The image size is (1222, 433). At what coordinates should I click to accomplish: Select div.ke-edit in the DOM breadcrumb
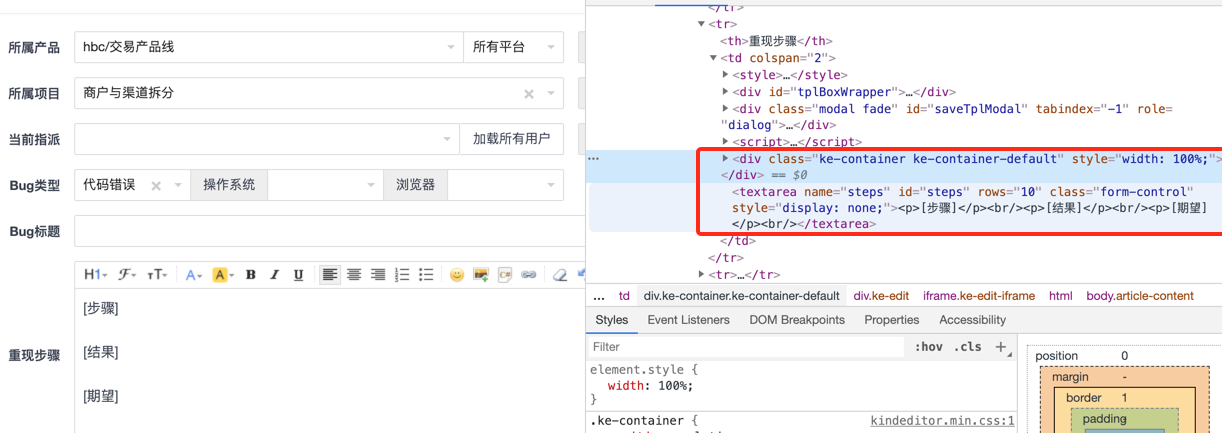[x=881, y=296]
